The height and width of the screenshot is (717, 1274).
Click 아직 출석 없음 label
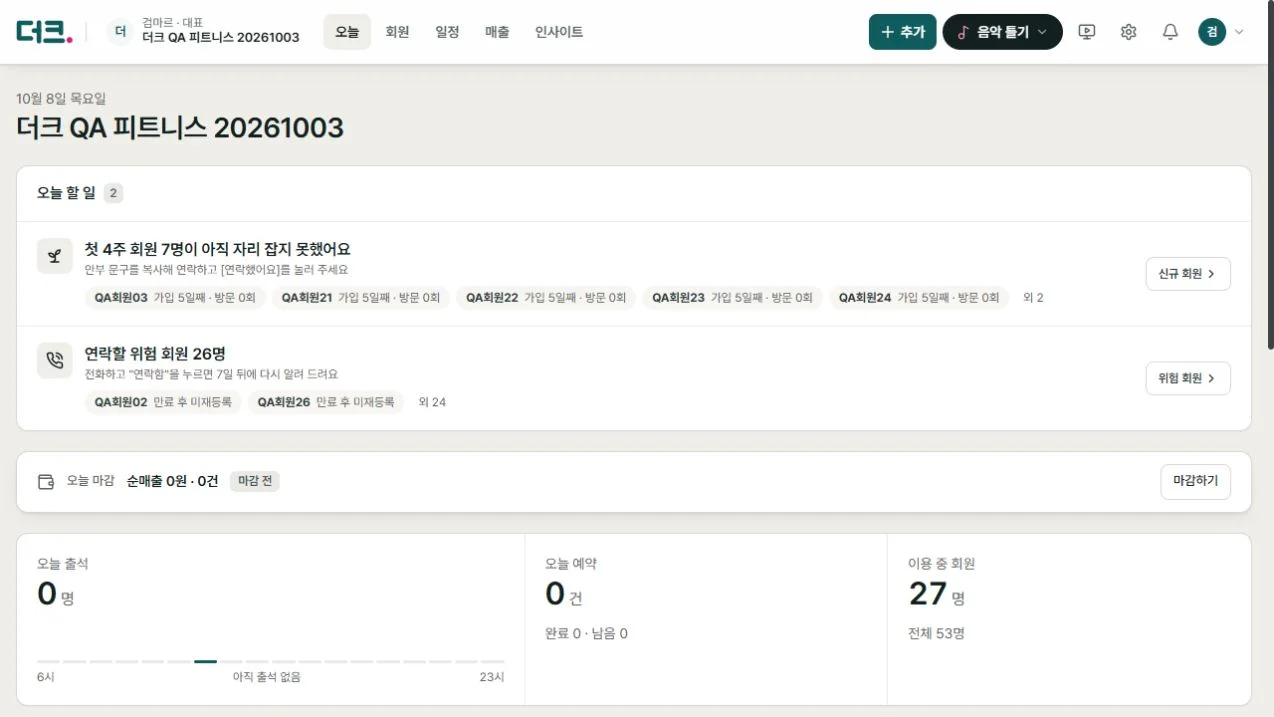click(x=267, y=677)
